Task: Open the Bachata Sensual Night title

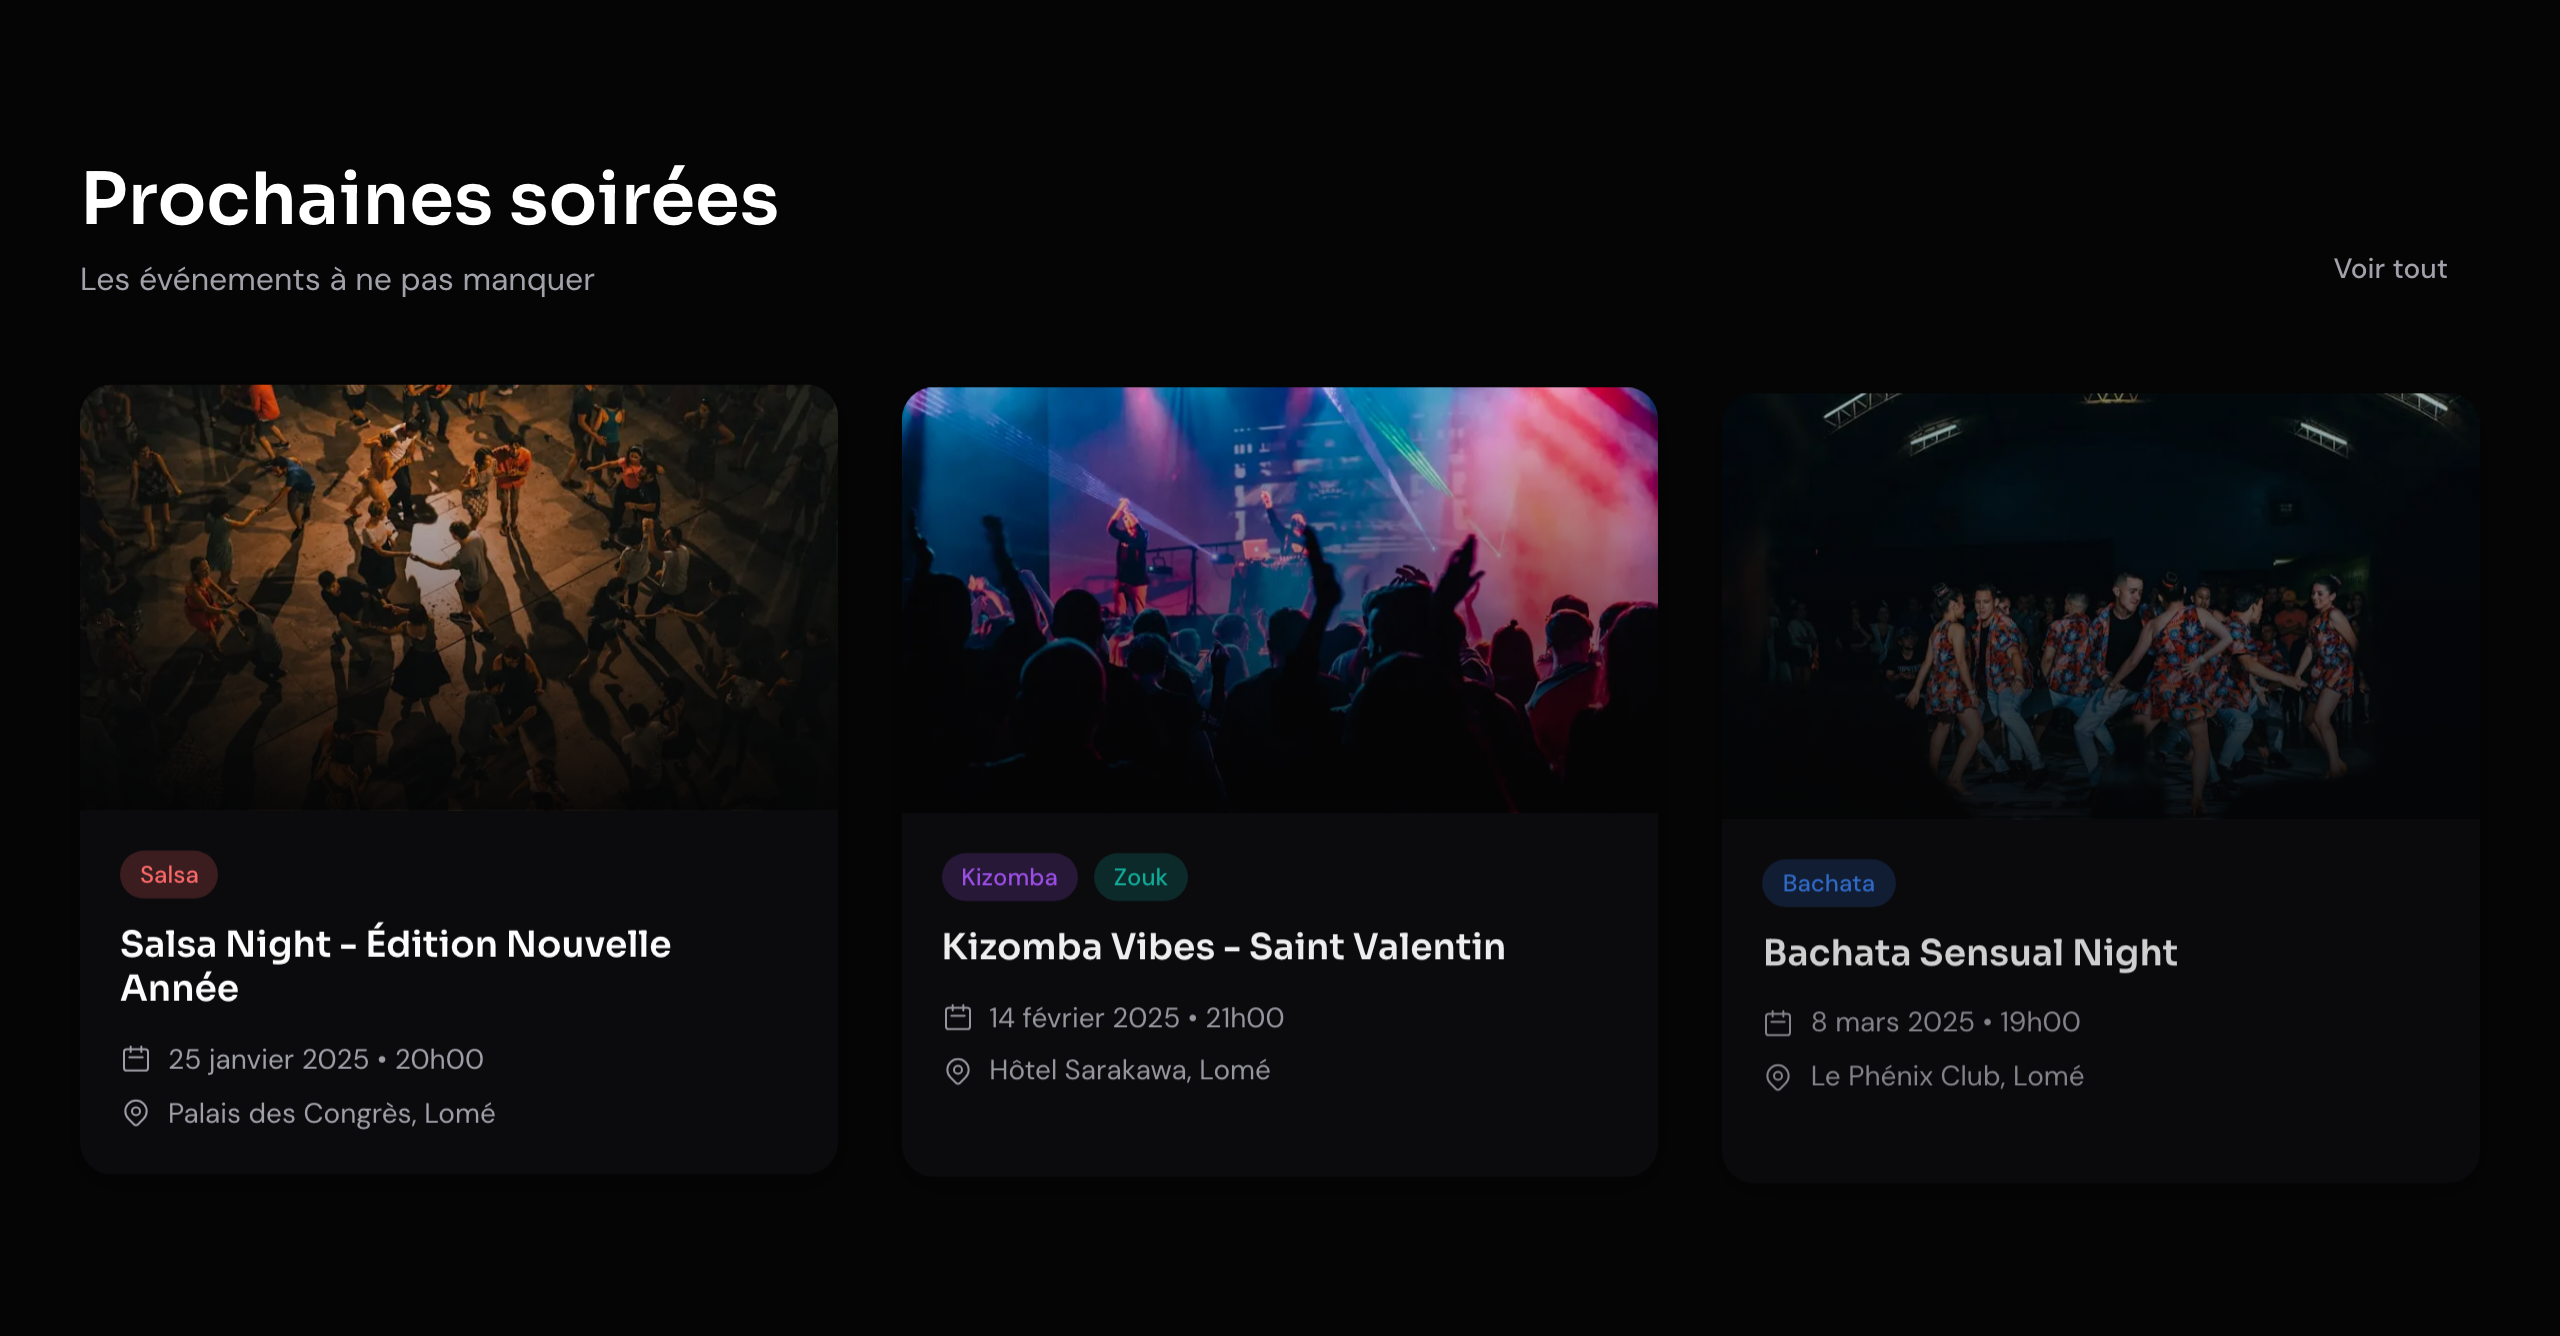Action: [x=1970, y=953]
